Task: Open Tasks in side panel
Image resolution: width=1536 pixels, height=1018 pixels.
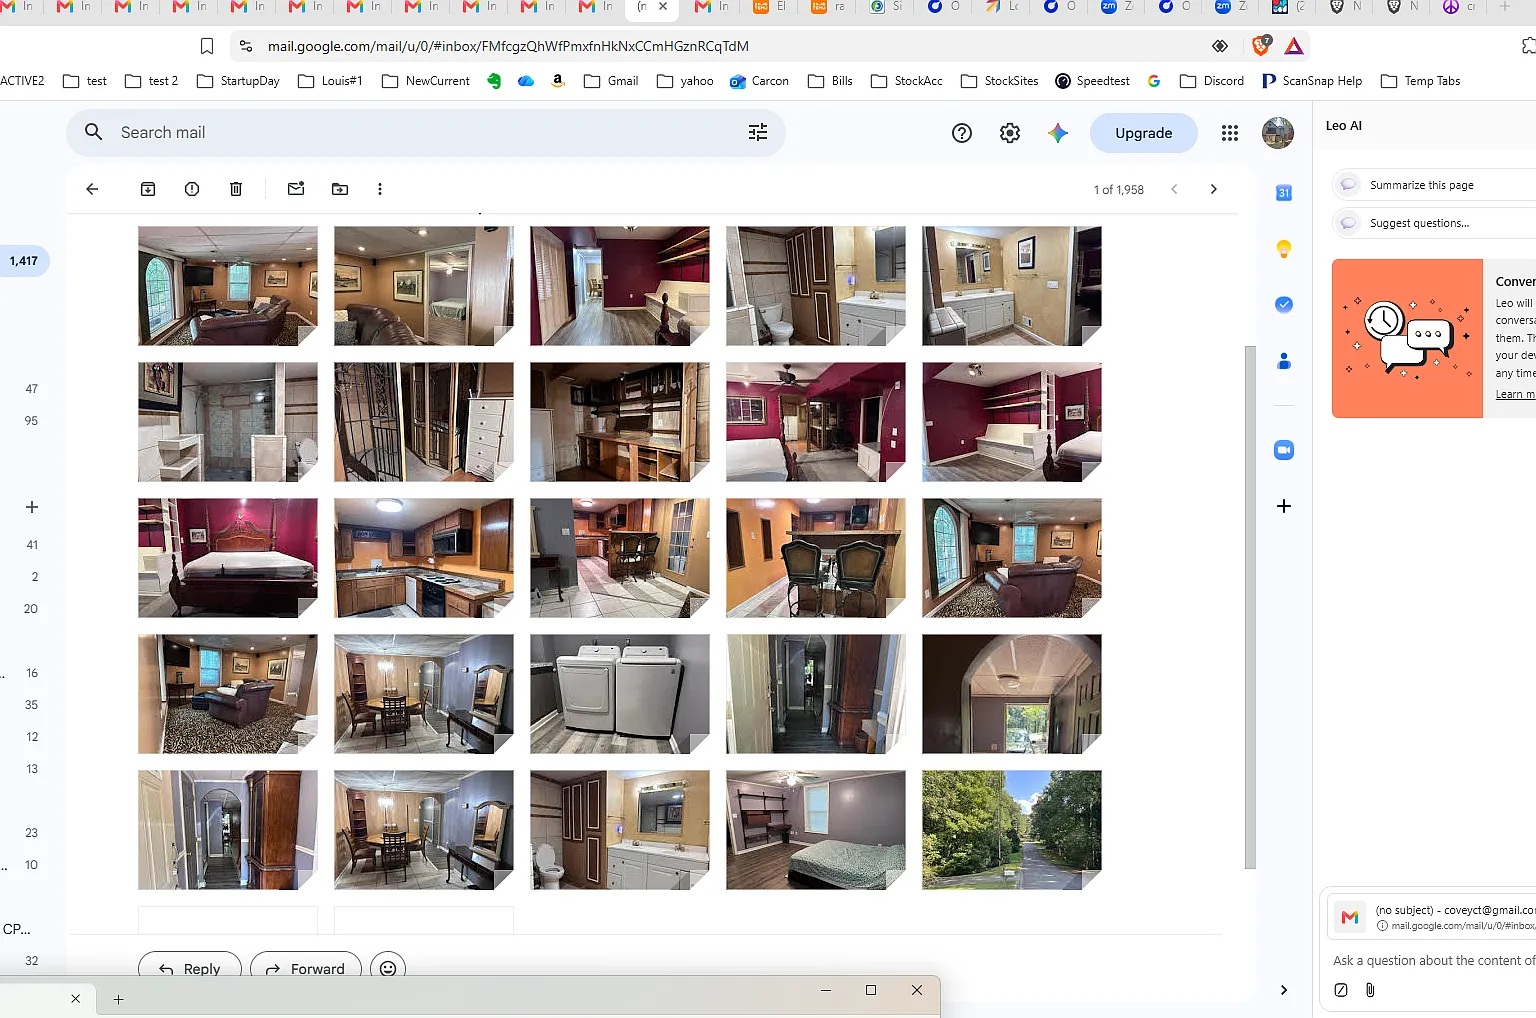Action: pos(1284,305)
